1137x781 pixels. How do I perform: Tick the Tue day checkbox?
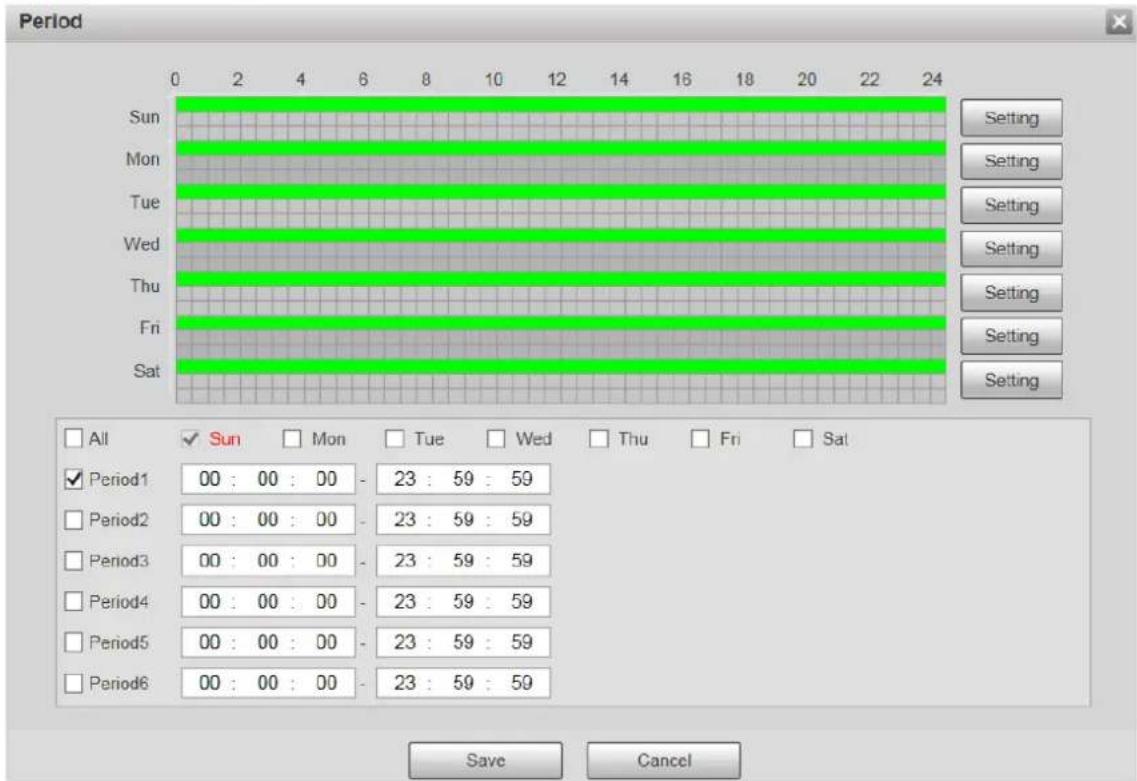[394, 439]
